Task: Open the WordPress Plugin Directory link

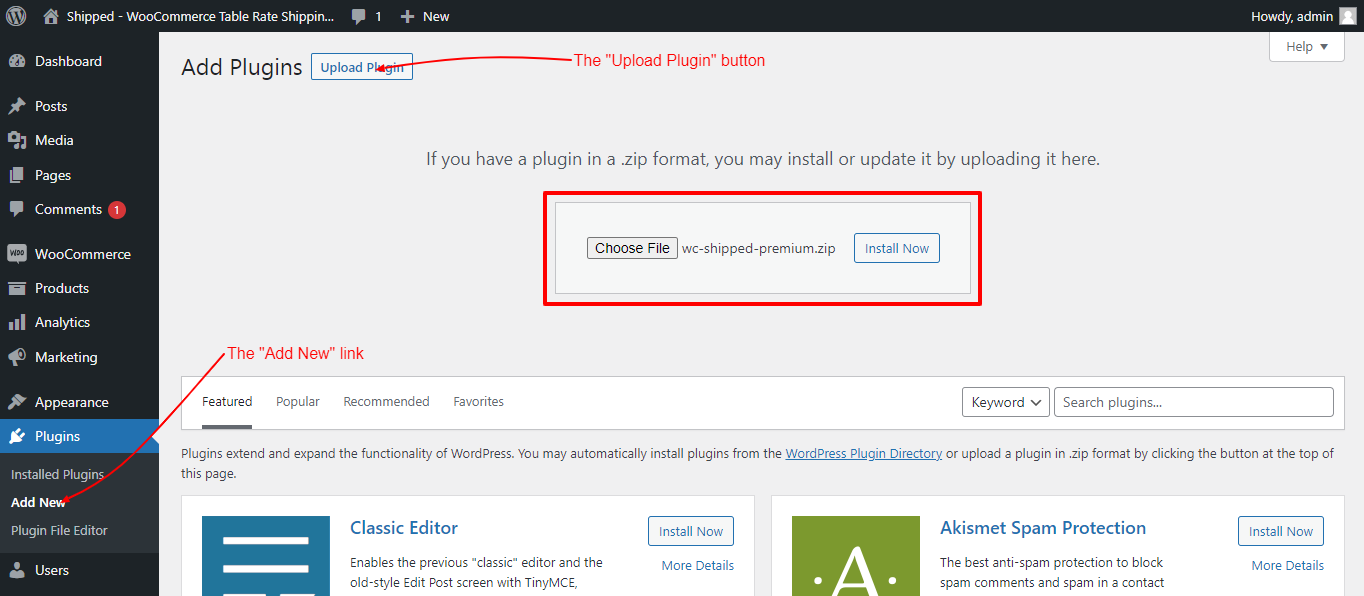Action: tap(864, 453)
